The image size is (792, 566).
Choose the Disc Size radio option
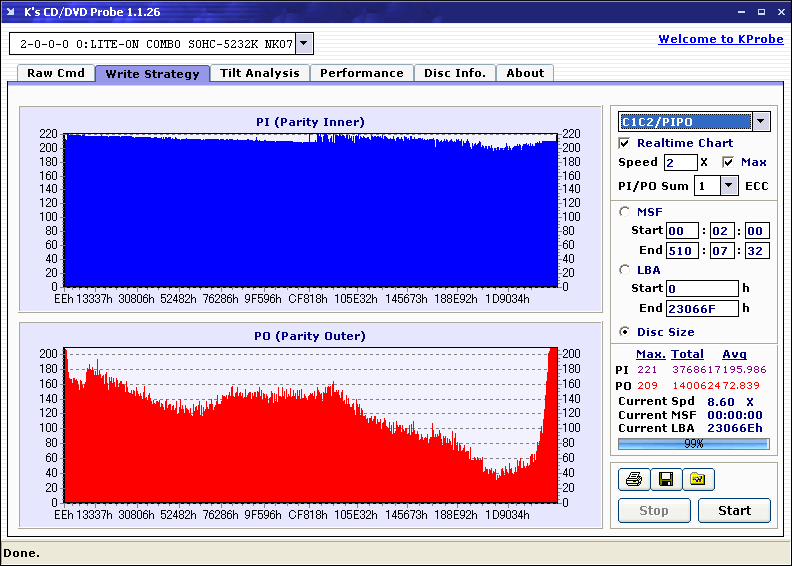[x=625, y=332]
